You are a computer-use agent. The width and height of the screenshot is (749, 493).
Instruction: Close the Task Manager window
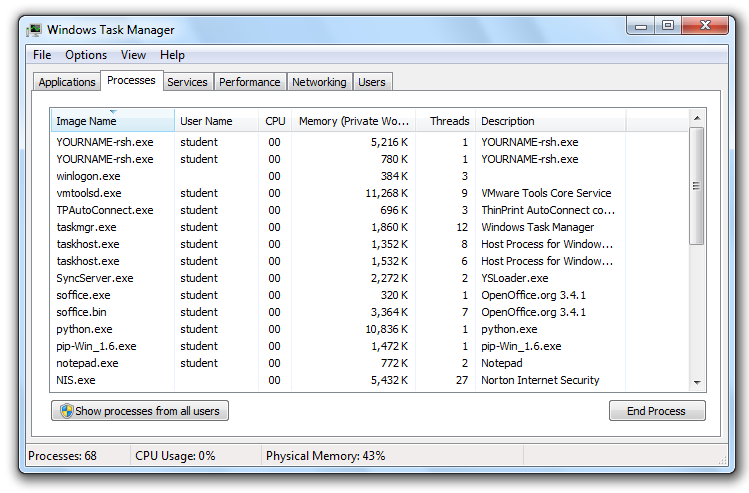(x=706, y=26)
